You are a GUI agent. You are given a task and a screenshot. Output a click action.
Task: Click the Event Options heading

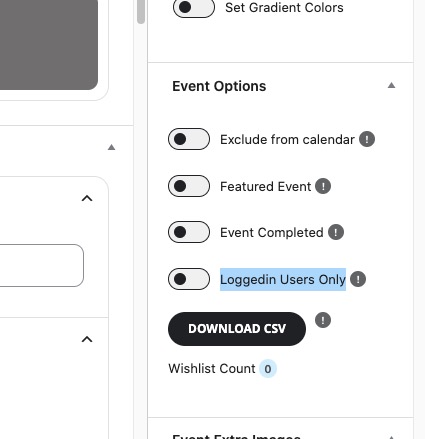(x=219, y=86)
